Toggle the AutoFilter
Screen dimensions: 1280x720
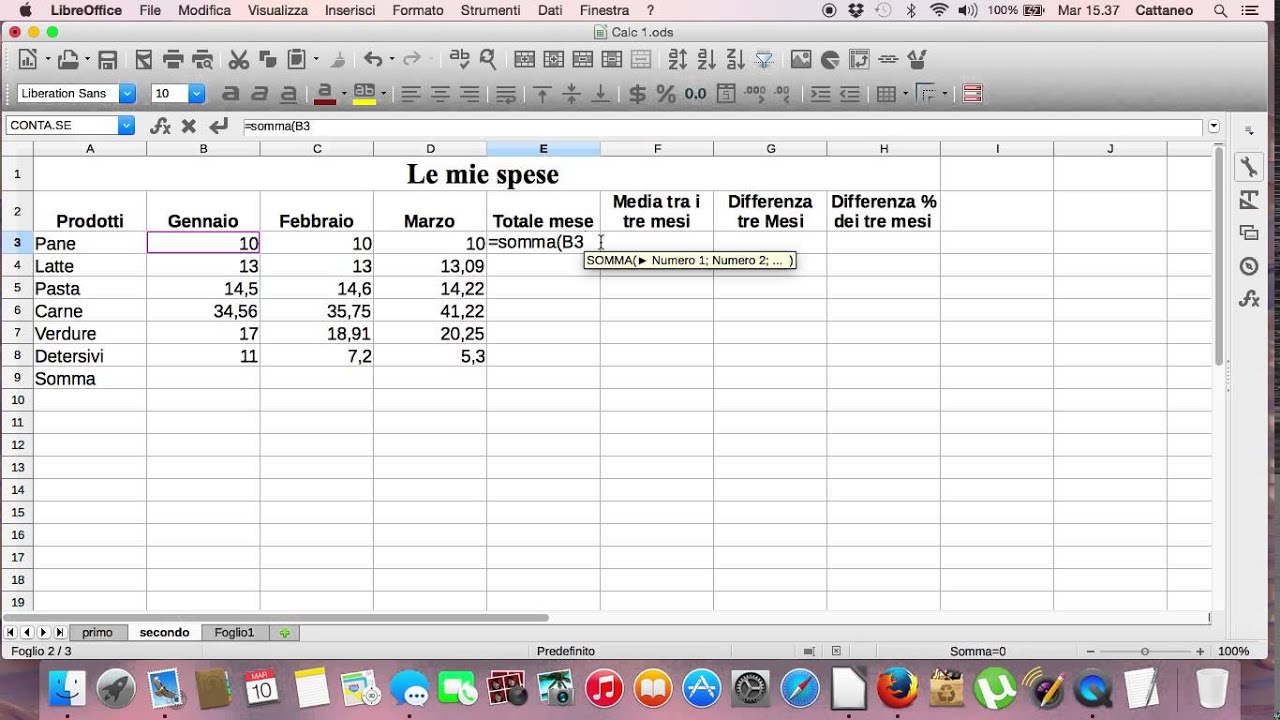coord(764,60)
